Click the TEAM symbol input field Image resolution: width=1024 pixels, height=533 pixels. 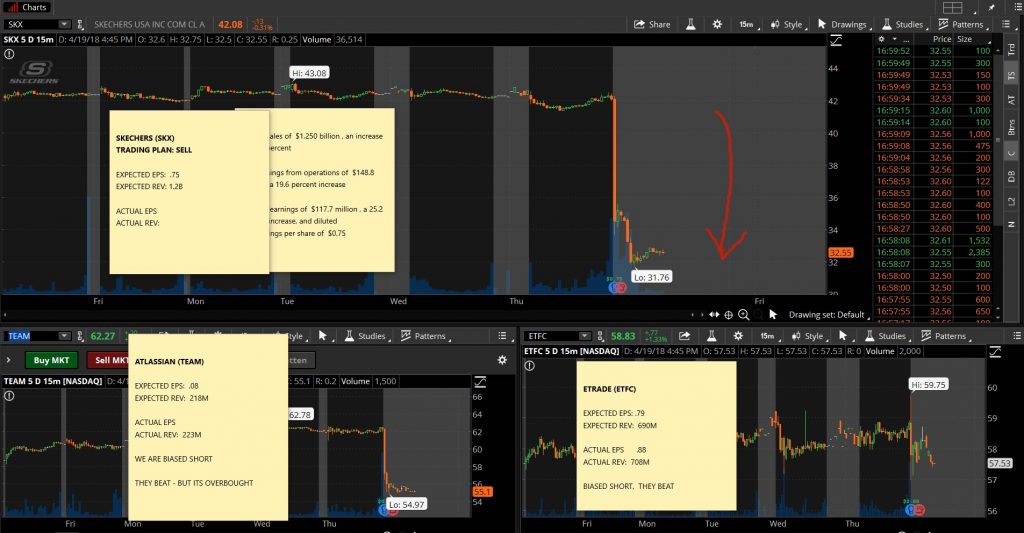pos(31,336)
